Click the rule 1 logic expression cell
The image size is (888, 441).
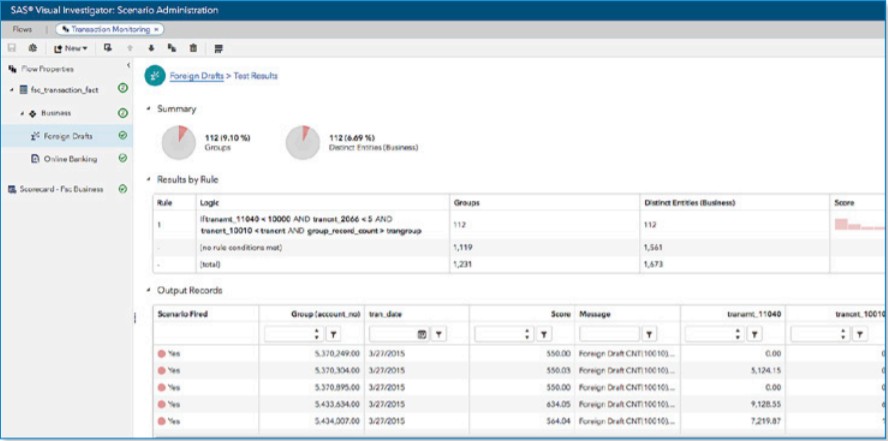[x=323, y=225]
